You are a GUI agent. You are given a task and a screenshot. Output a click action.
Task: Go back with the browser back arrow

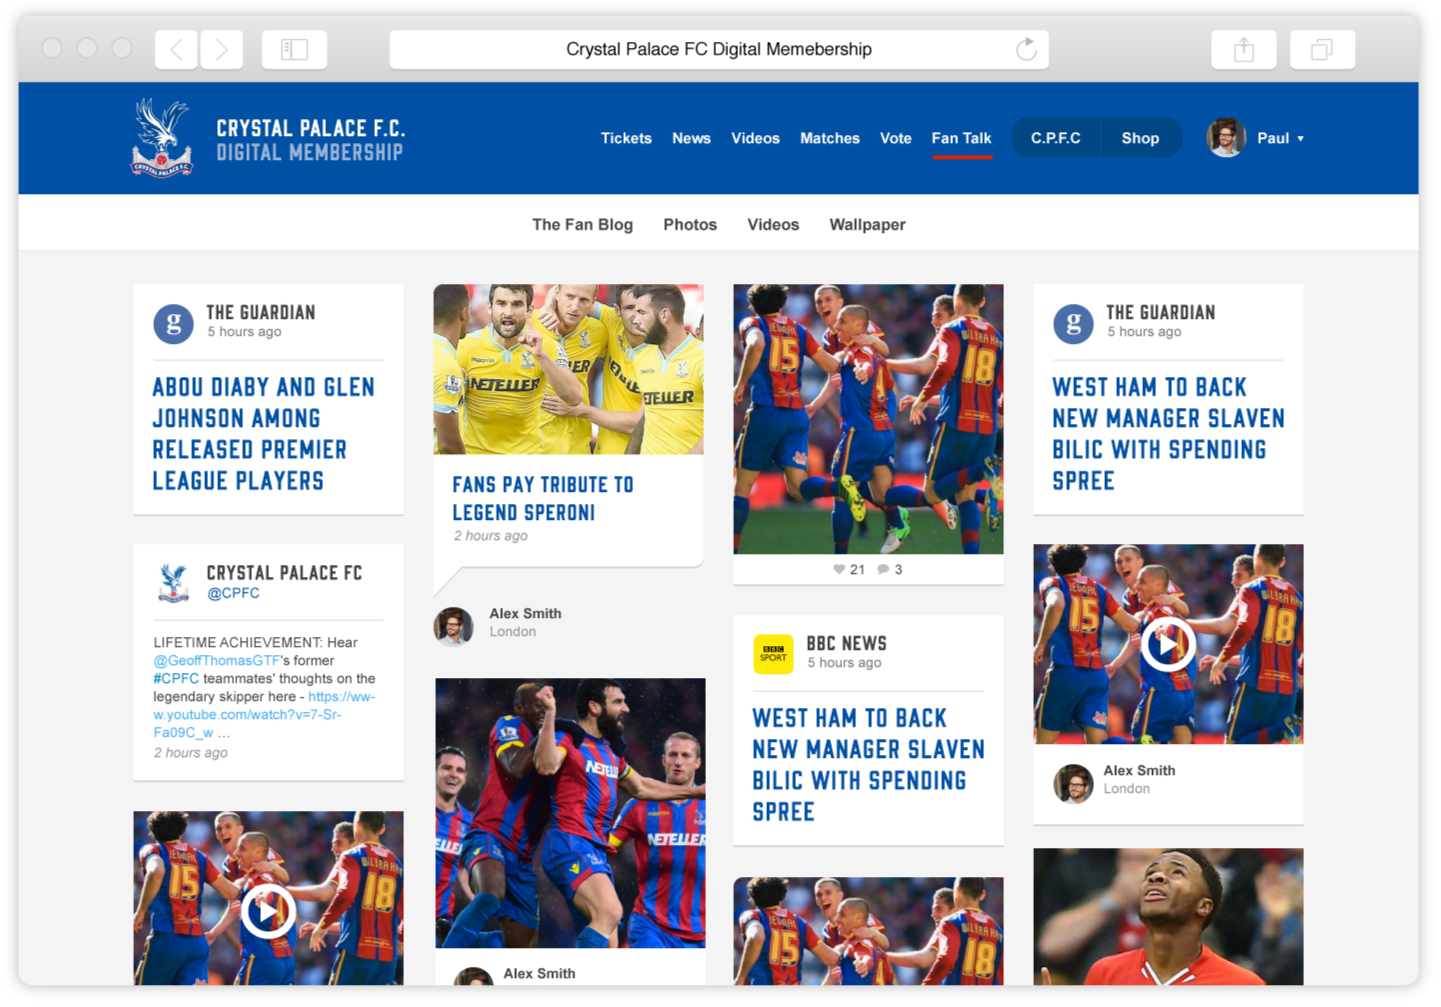[x=177, y=49]
